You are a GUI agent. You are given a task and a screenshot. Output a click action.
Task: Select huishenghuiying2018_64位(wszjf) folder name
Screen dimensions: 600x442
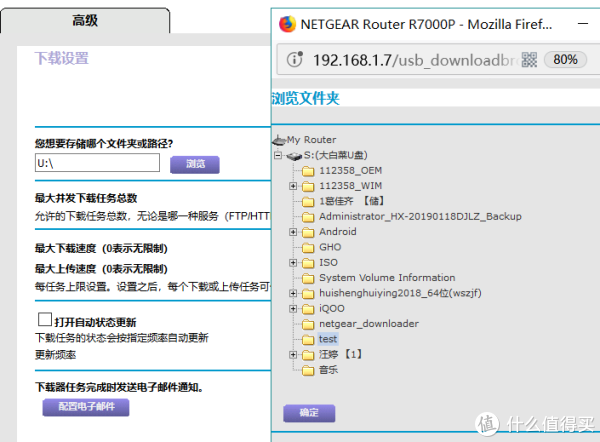pos(400,293)
